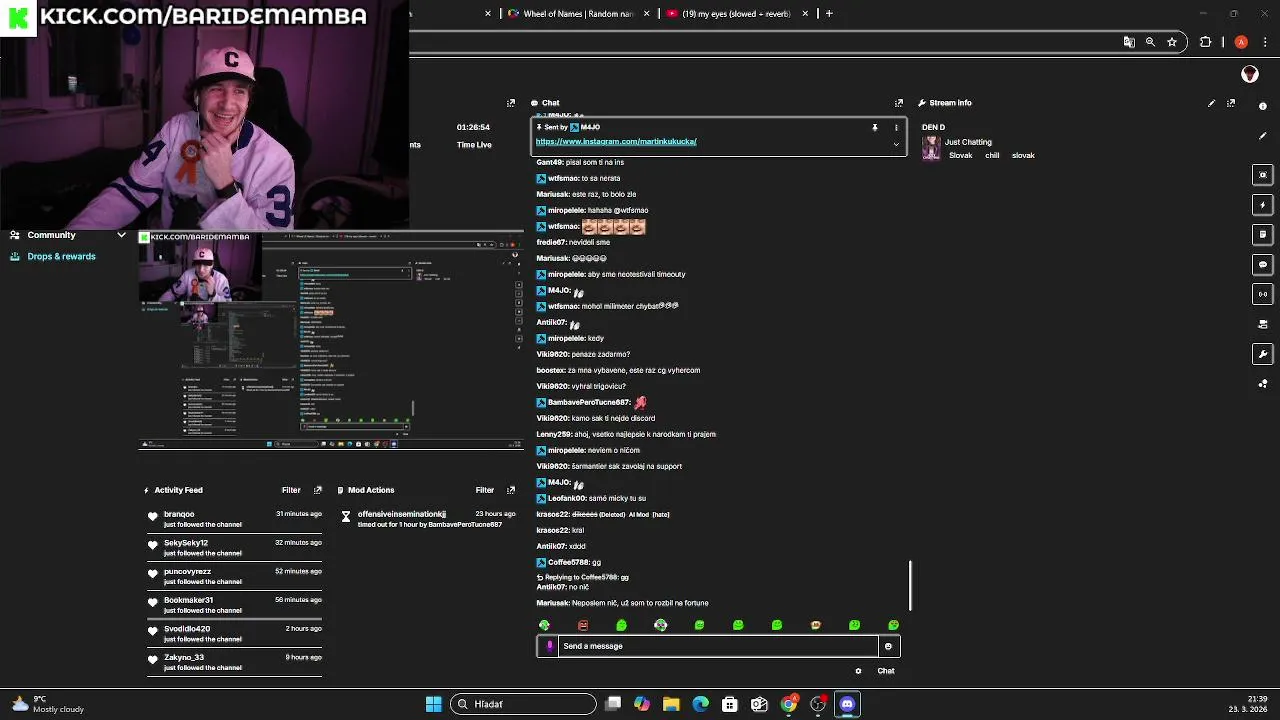This screenshot has height=720, width=1280.
Task: Open Microsoft Edge from the taskbar
Action: tap(700, 704)
